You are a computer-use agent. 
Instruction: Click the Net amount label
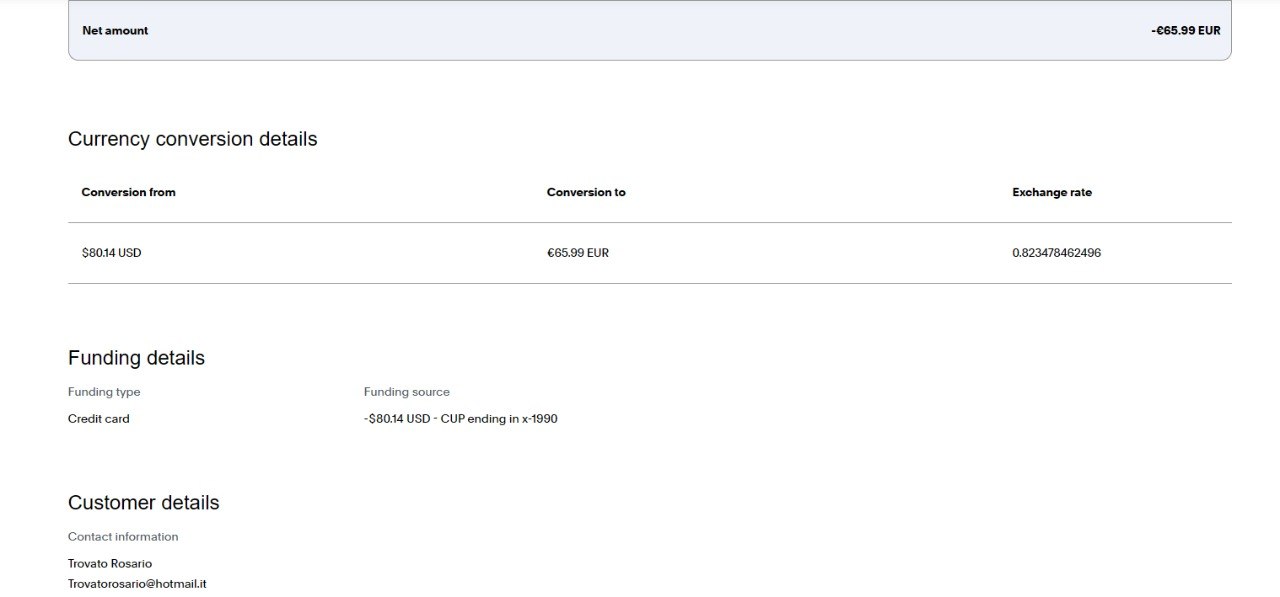115,31
